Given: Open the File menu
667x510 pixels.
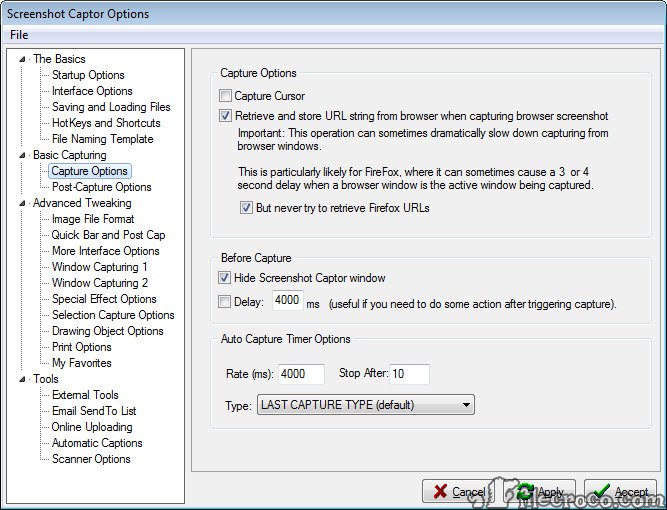Looking at the screenshot, I should [19, 35].
